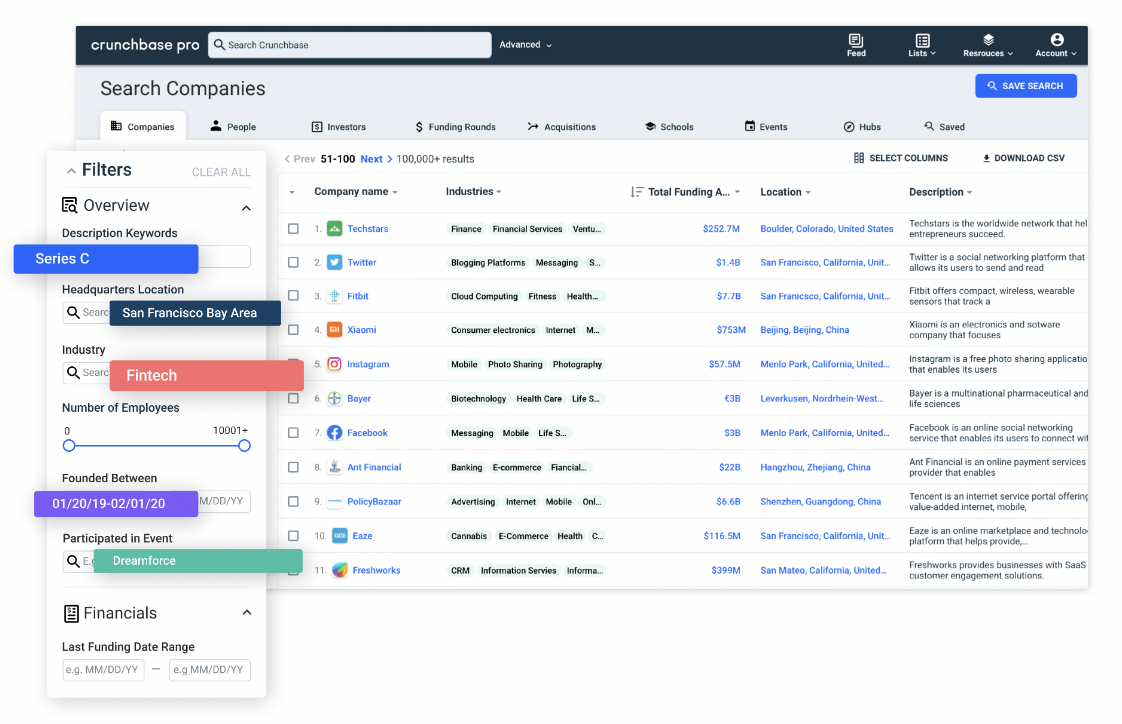
Task: Collapse the Filters panel chevron
Action: coord(71,171)
